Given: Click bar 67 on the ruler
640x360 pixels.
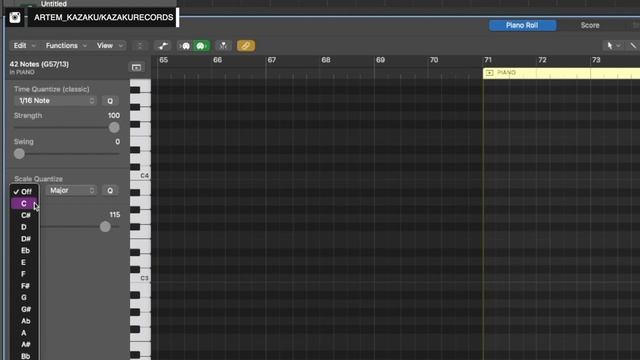Looking at the screenshot, I should click(272, 60).
